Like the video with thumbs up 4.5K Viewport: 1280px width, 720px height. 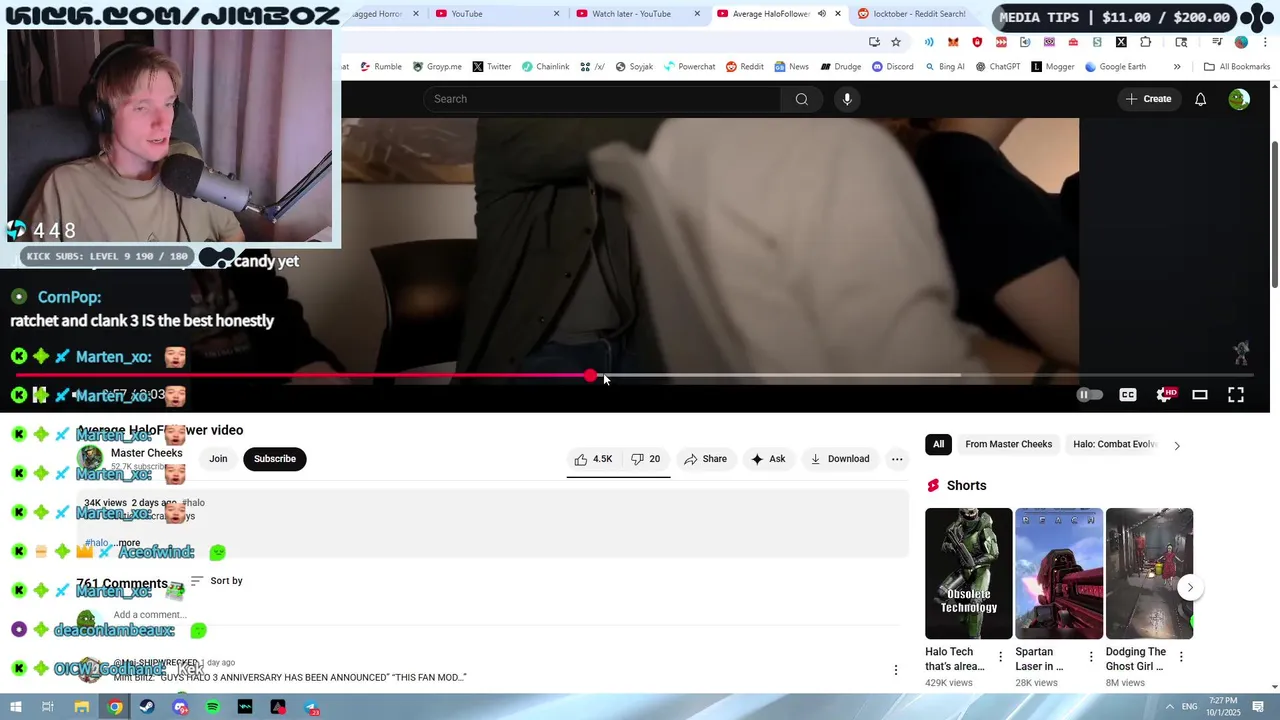593,459
